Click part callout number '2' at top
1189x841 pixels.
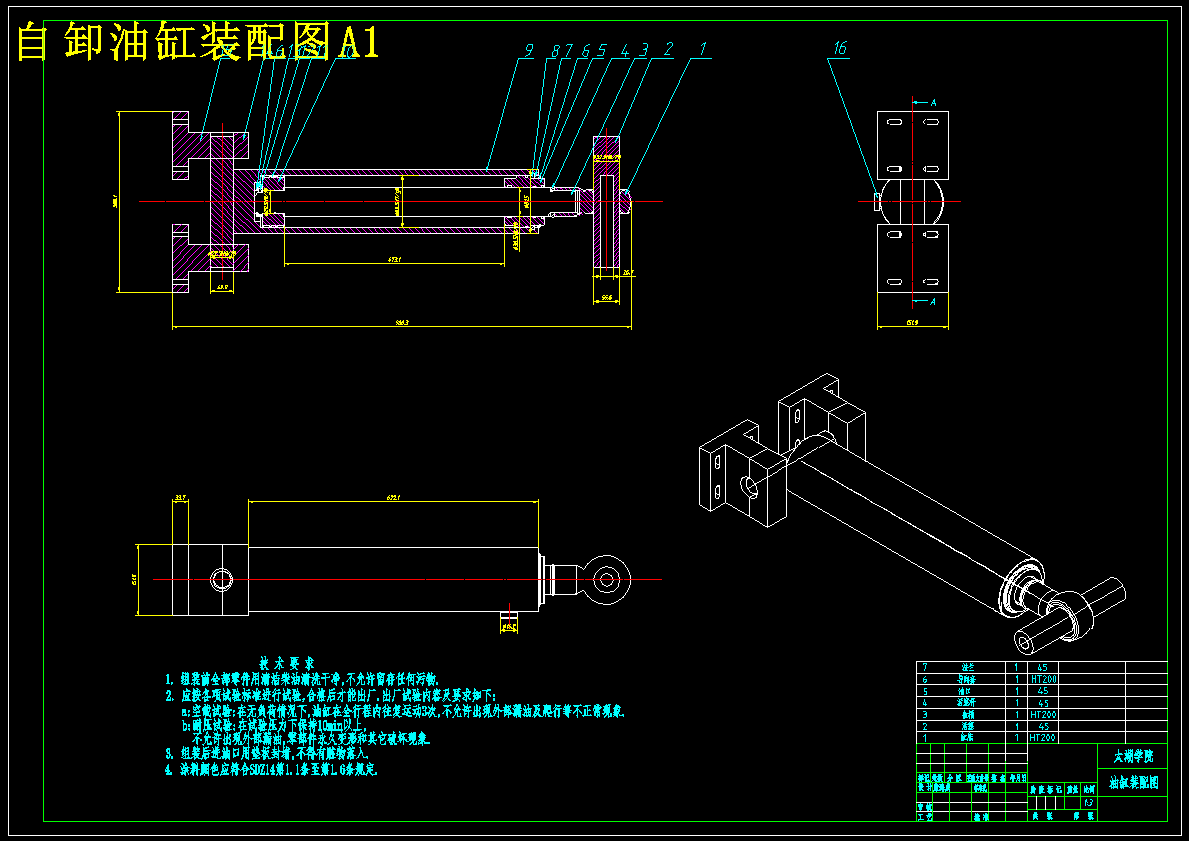pyautogui.click(x=668, y=49)
